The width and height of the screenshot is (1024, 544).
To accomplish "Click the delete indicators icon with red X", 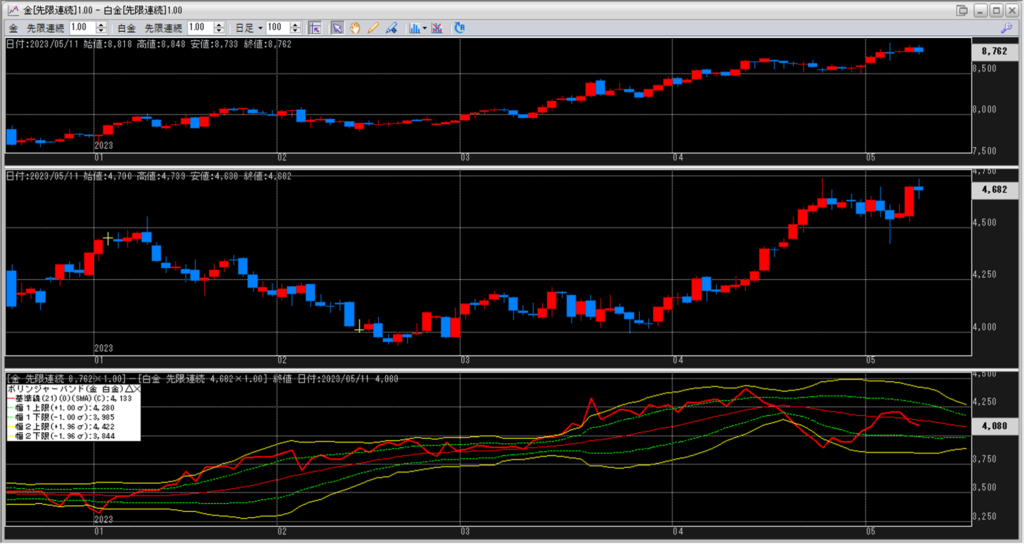I will pos(437,27).
